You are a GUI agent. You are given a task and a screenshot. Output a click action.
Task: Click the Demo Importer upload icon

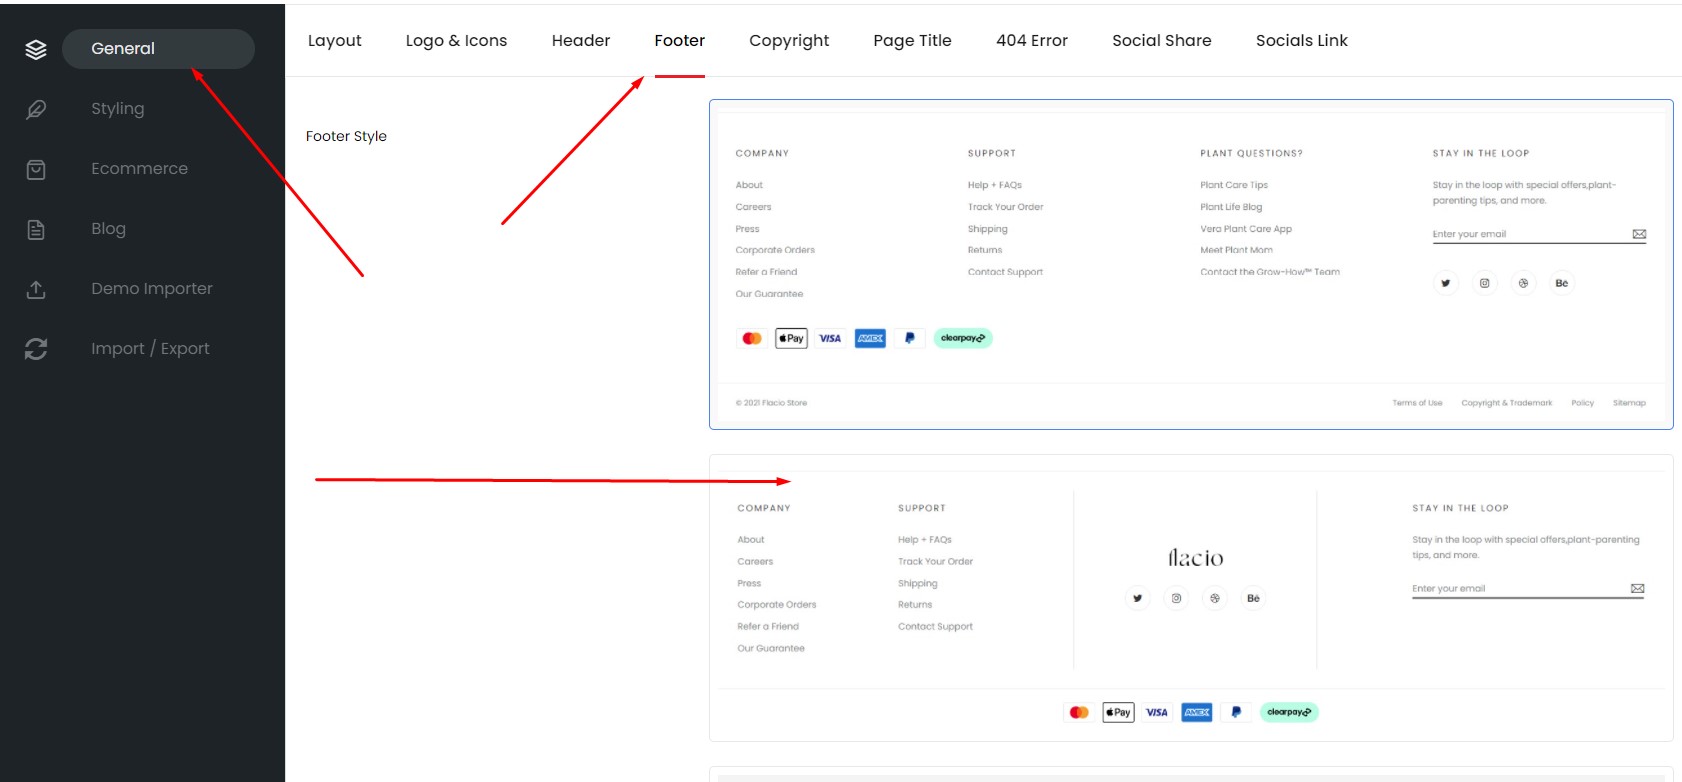(x=36, y=289)
